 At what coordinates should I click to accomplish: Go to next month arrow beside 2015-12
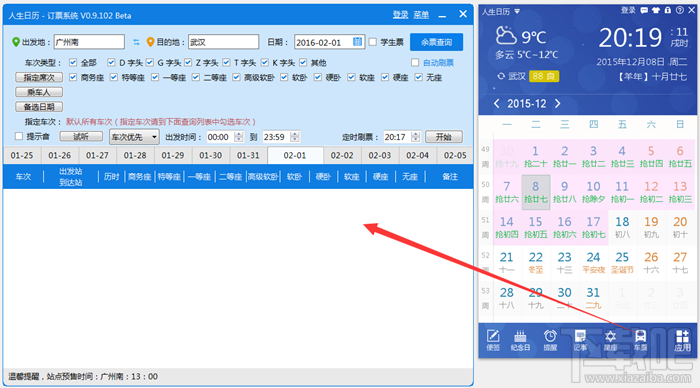click(558, 104)
